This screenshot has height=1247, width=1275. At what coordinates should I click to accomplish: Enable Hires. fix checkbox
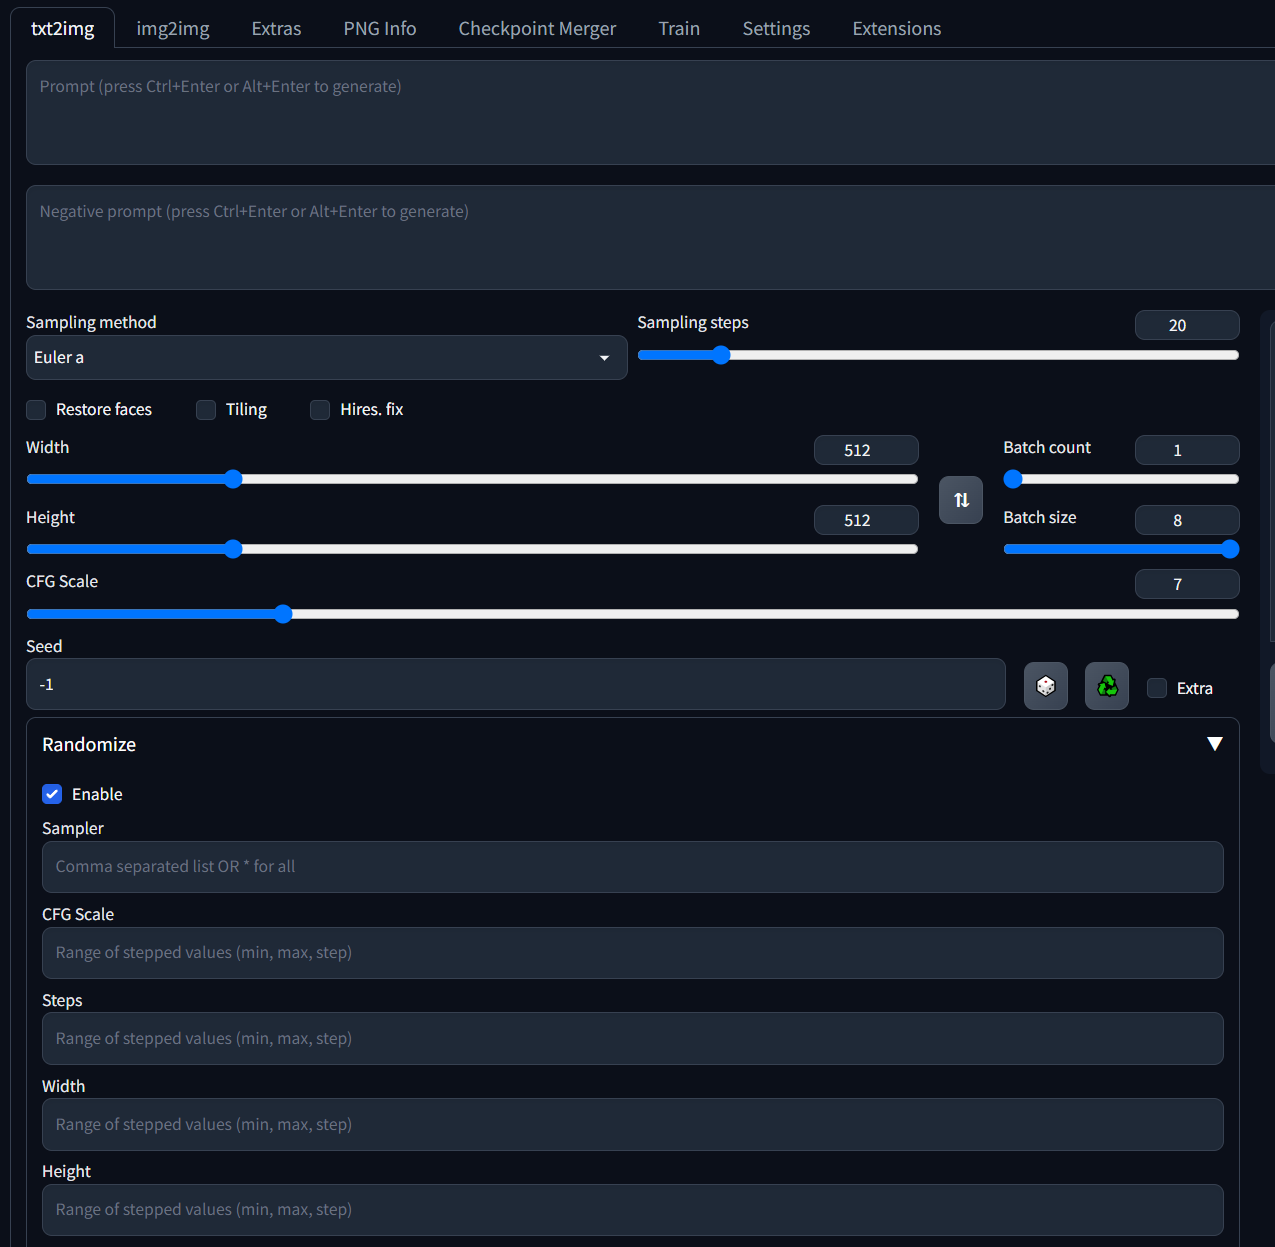point(320,410)
